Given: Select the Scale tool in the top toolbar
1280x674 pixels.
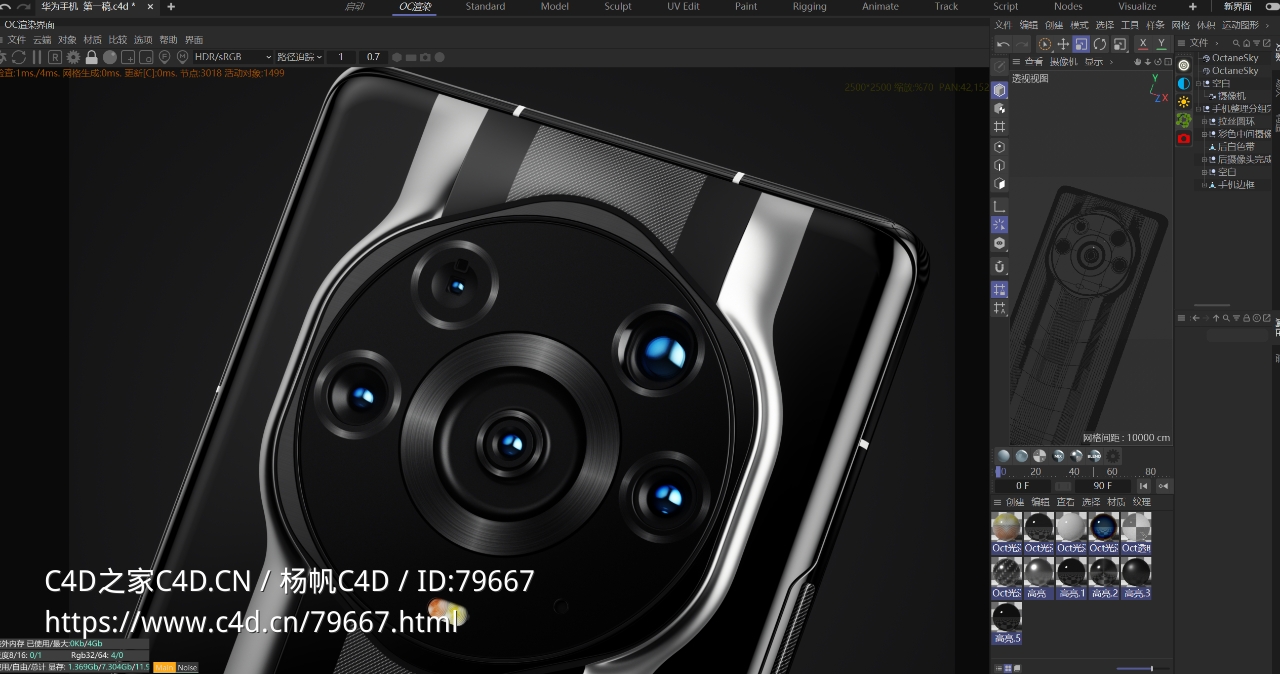Looking at the screenshot, I should (1081, 44).
